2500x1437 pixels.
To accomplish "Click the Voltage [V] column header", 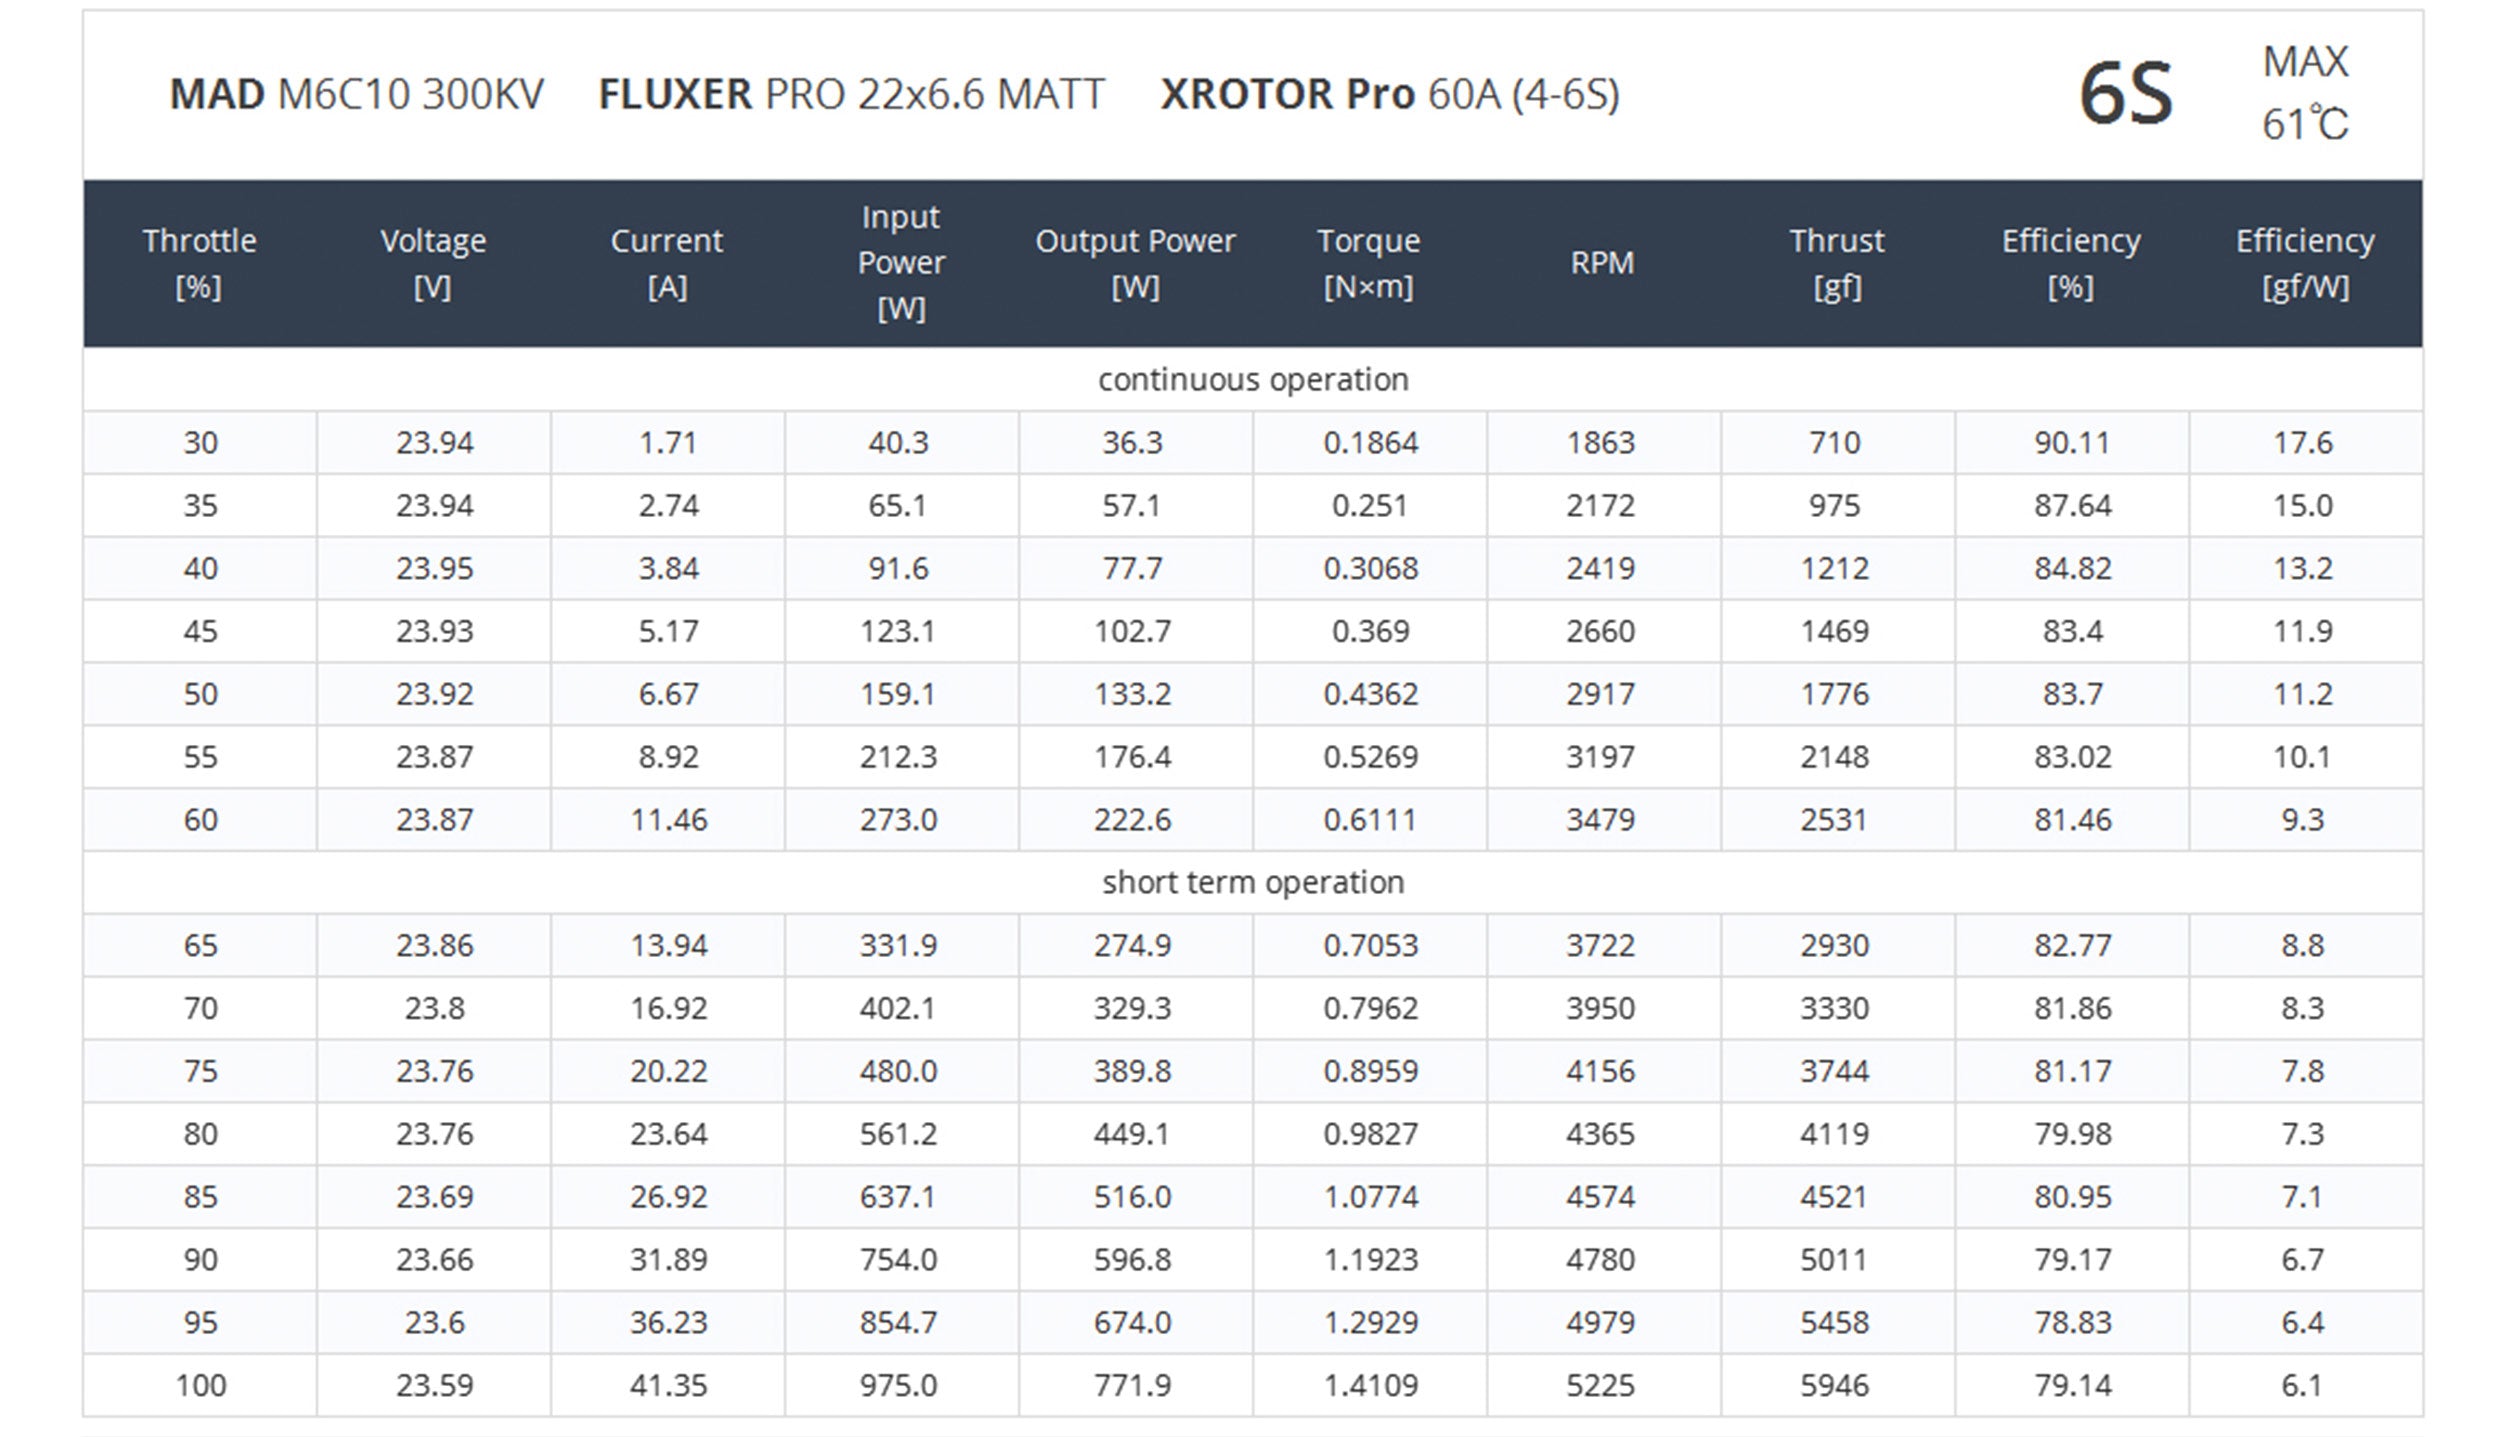I will tap(433, 263).
